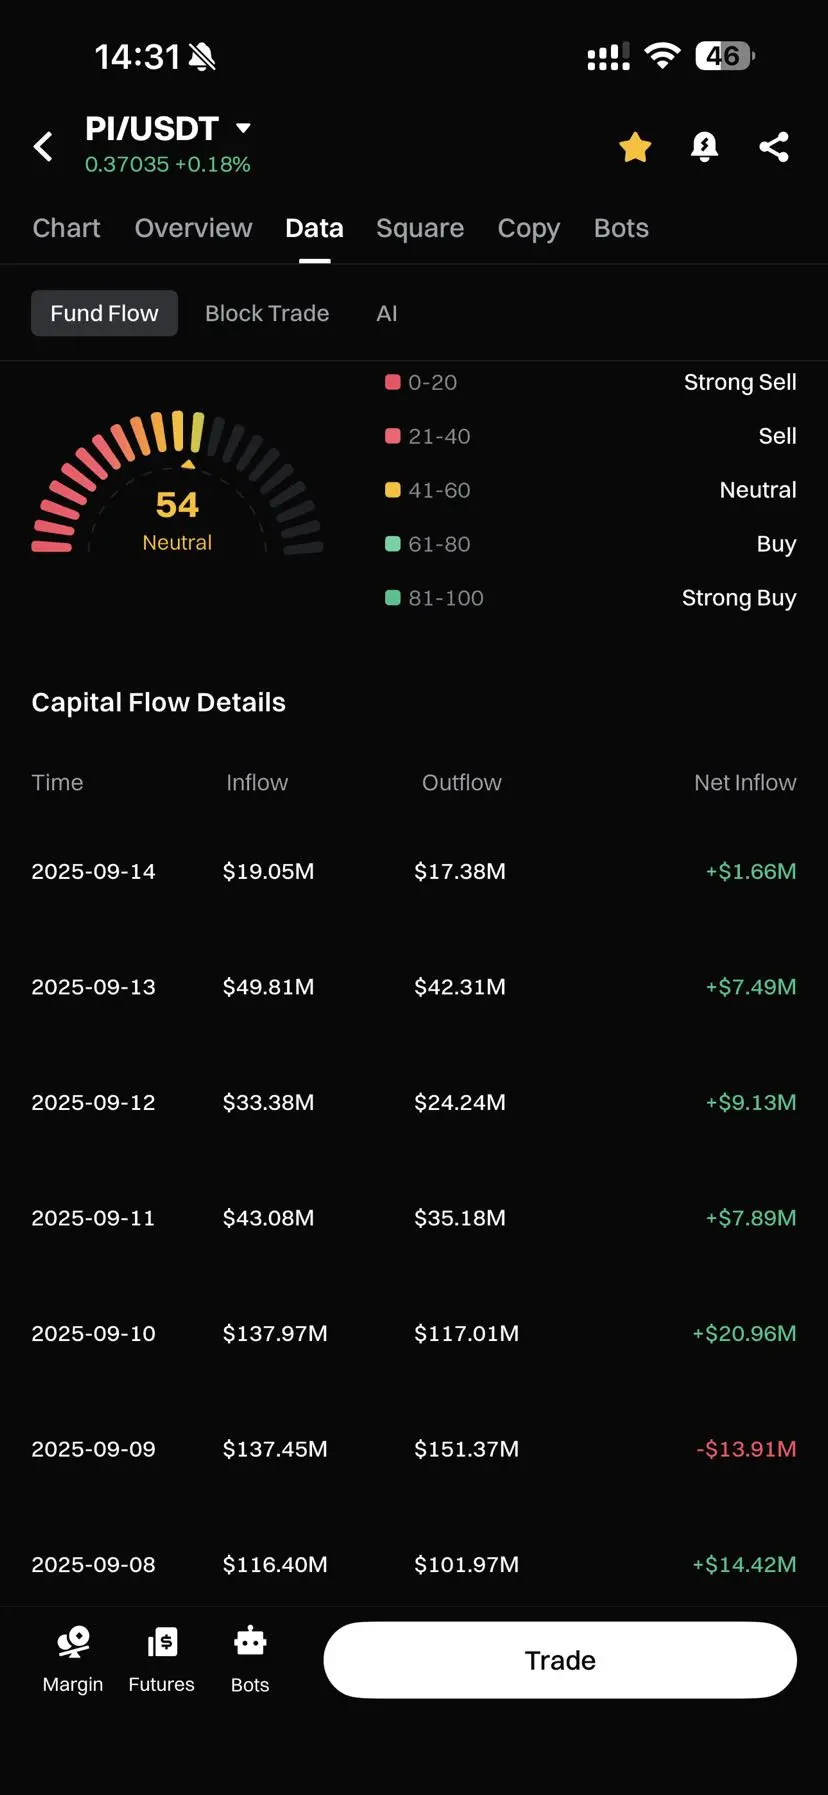Open the Margin trading icon
This screenshot has height=1795, width=828.
tap(73, 1642)
